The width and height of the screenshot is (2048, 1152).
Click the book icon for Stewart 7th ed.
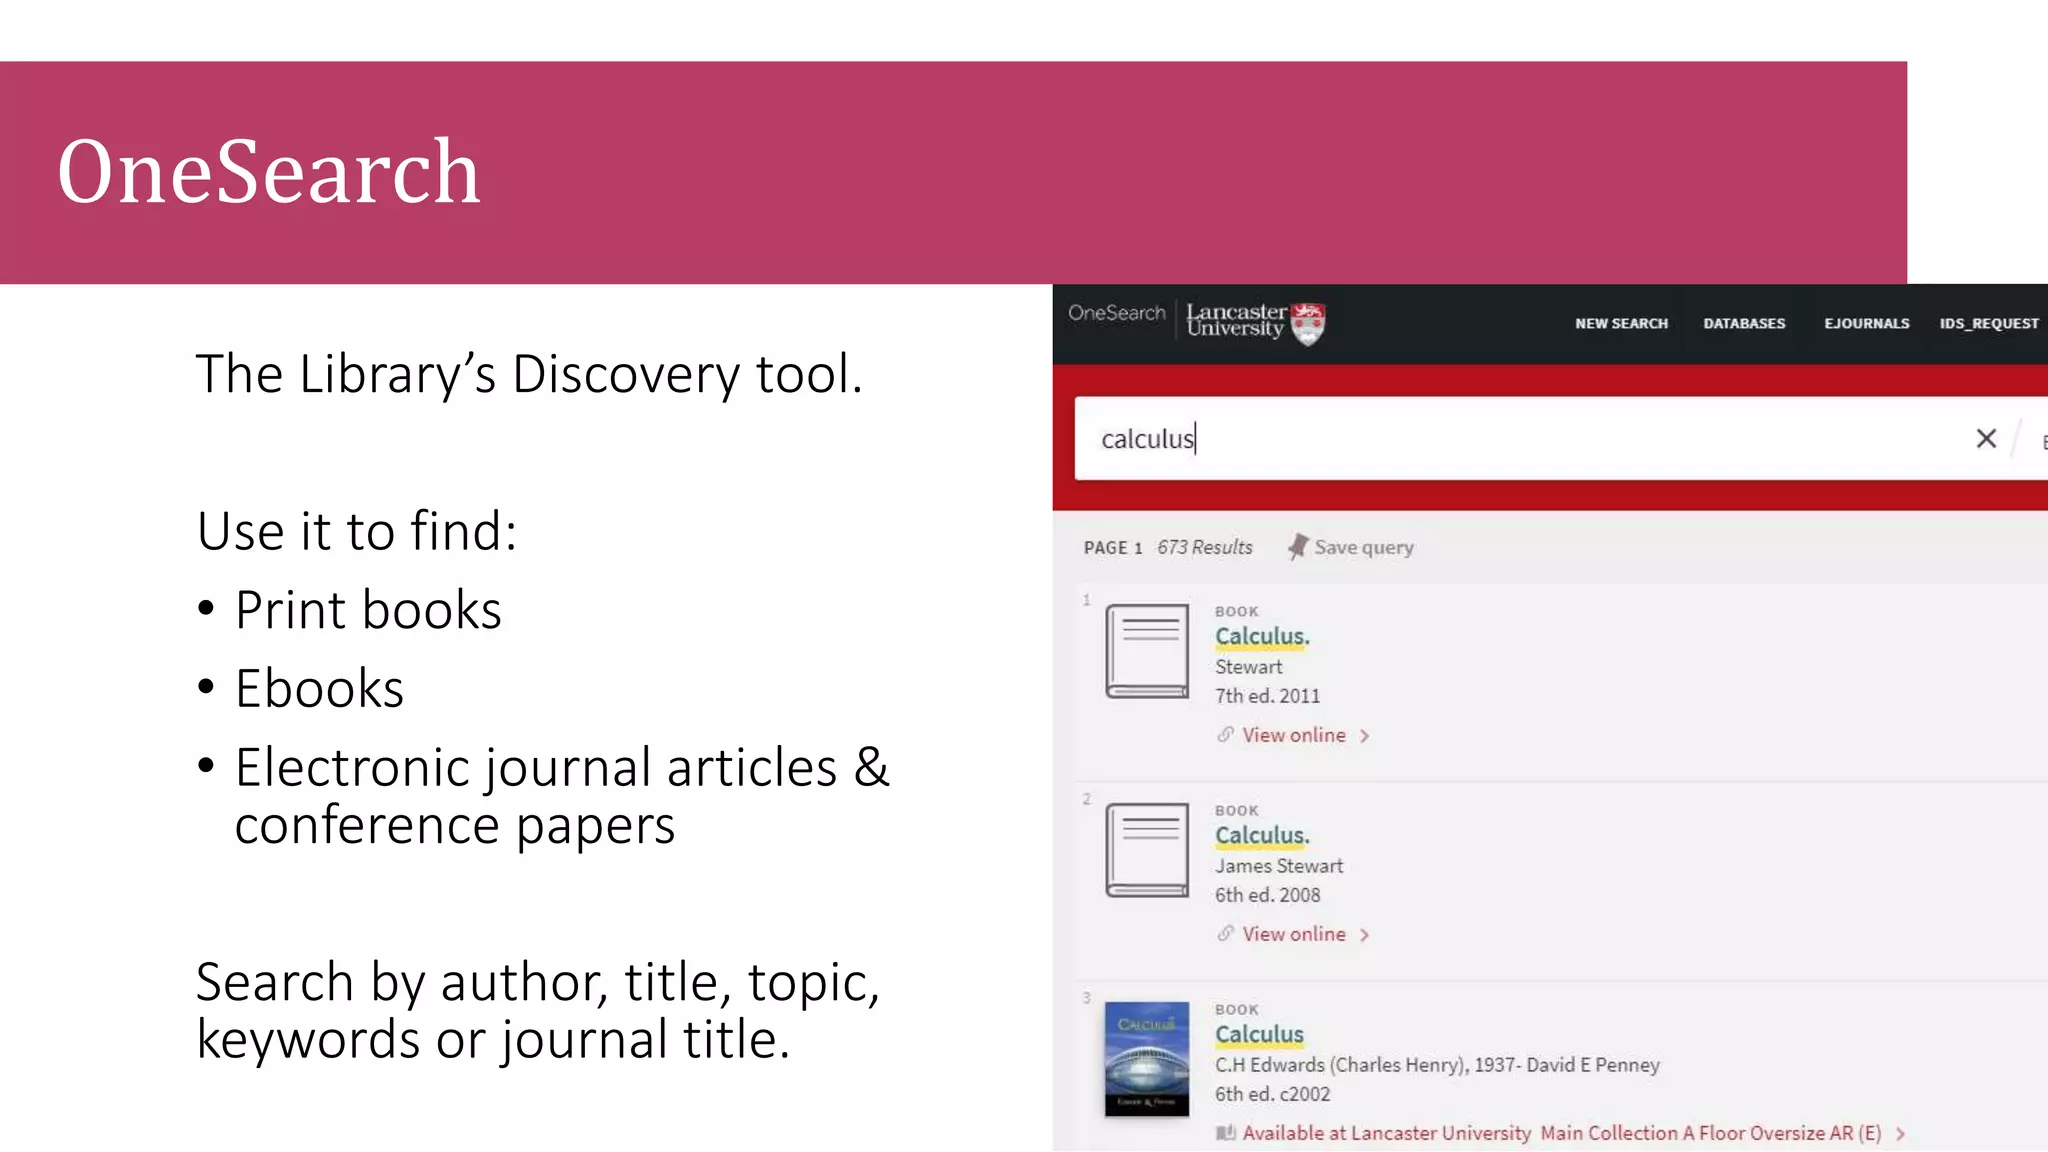[1147, 651]
